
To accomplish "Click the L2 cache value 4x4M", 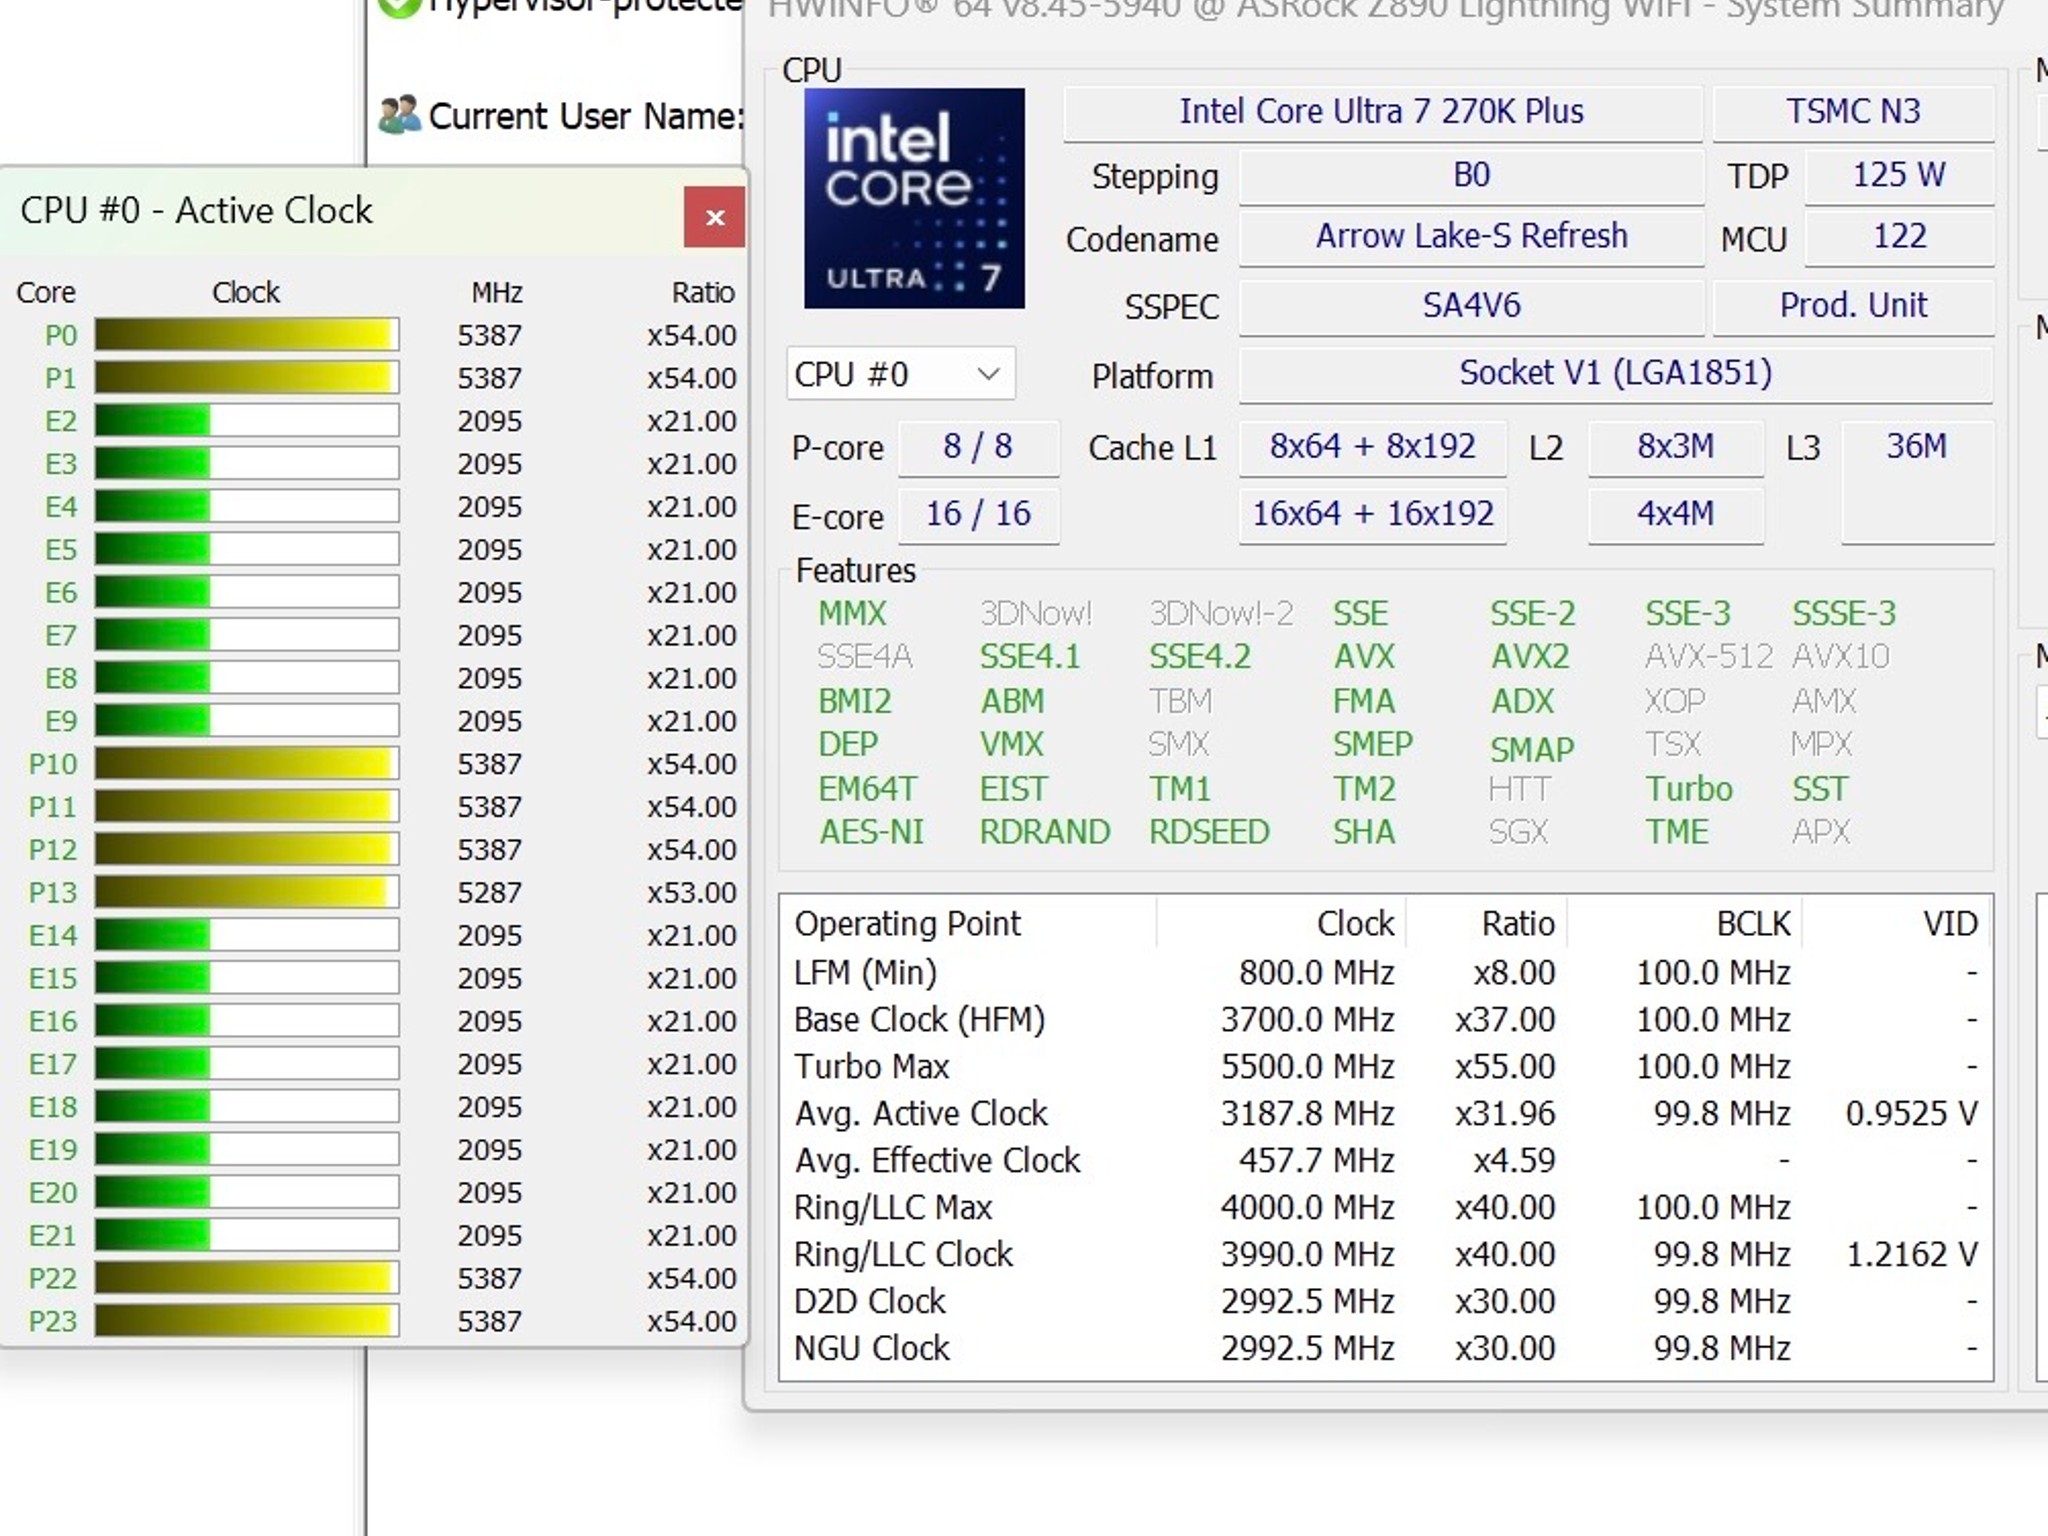I will 1675,515.
